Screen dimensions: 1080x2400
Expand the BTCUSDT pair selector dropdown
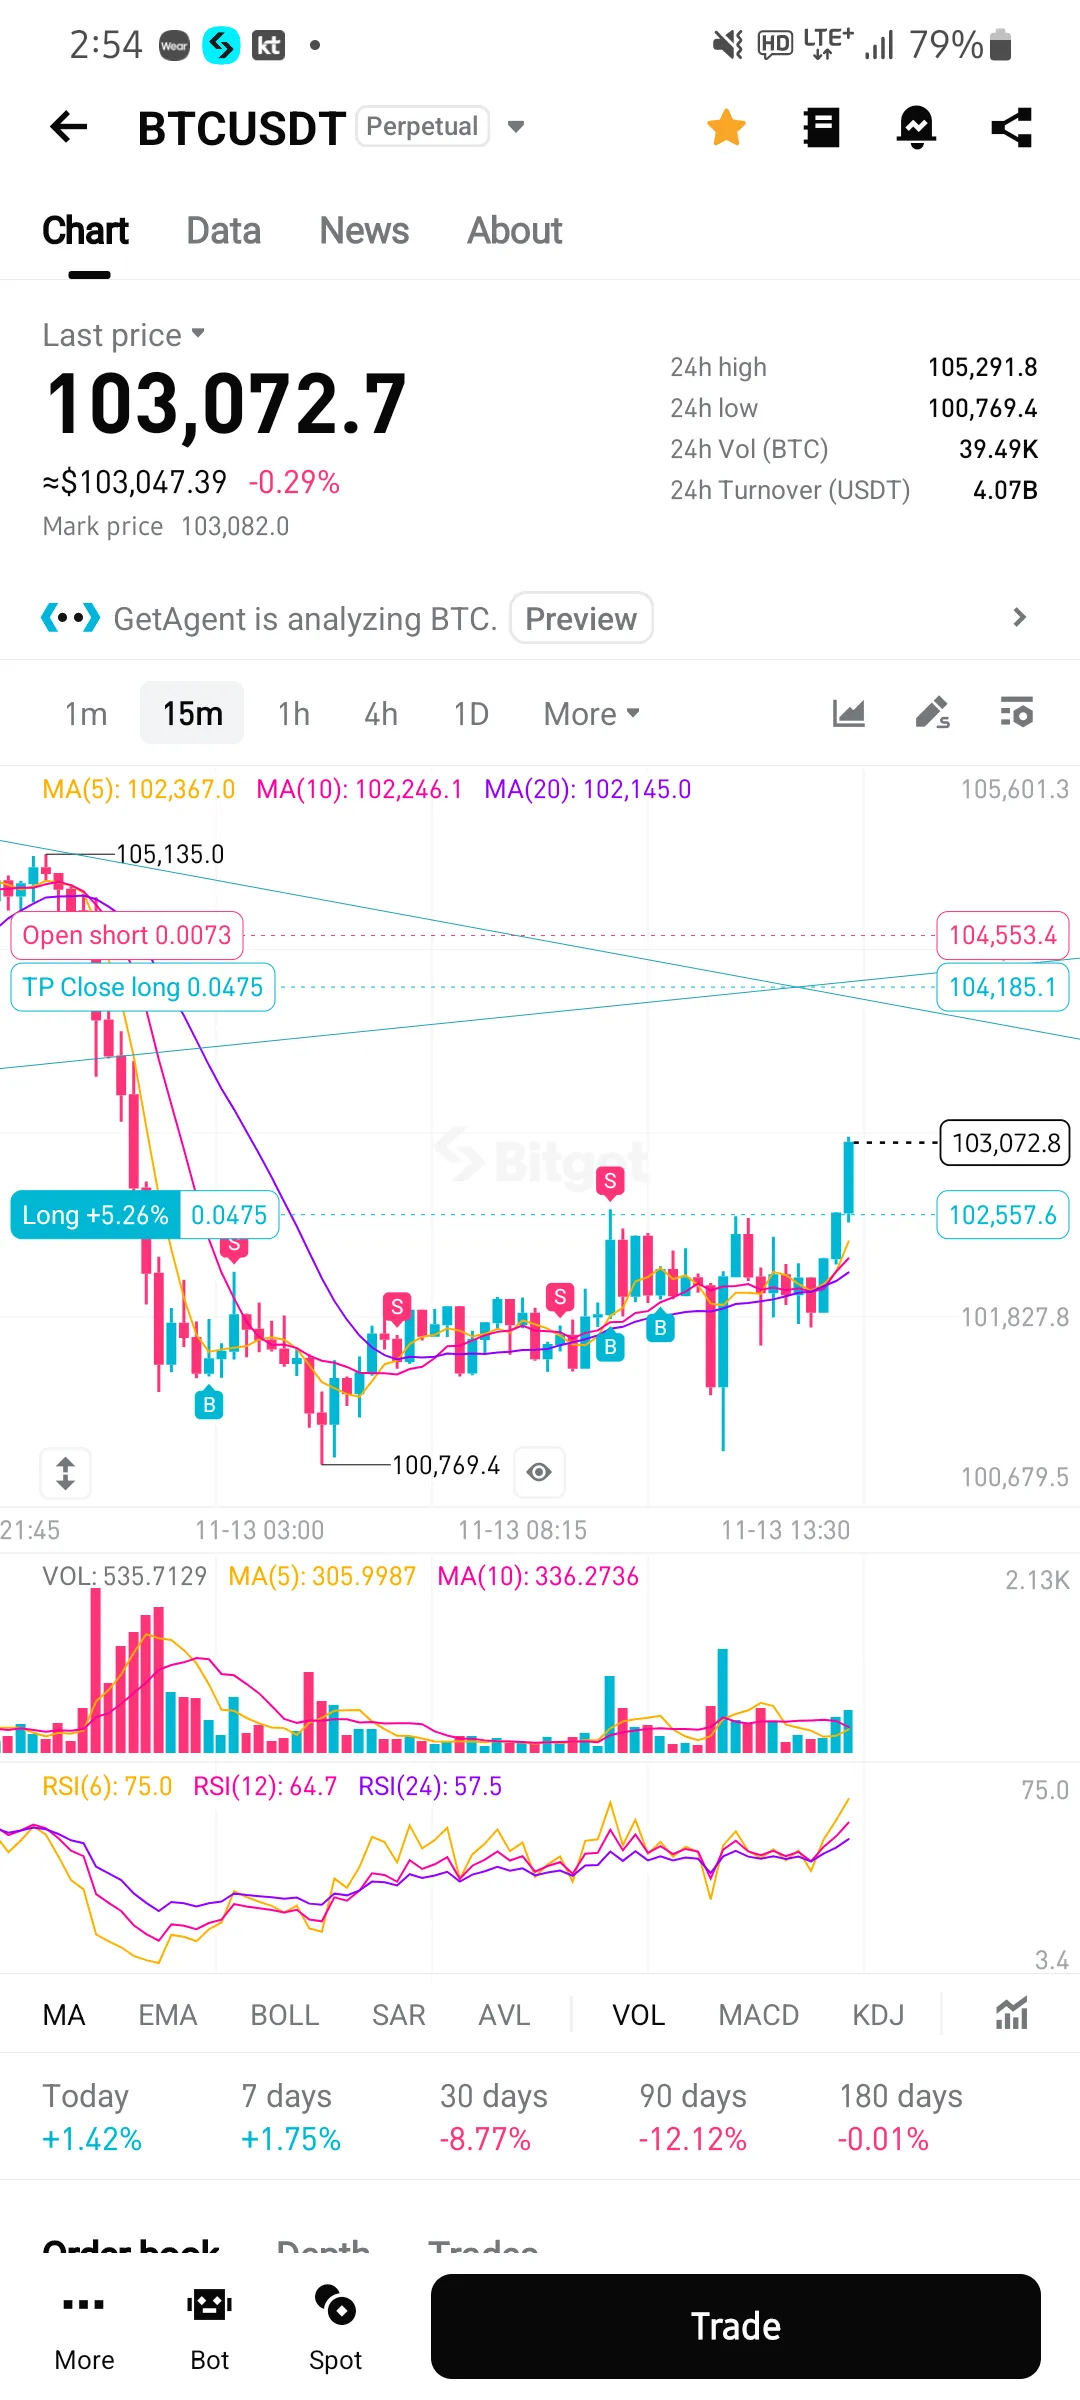516,127
